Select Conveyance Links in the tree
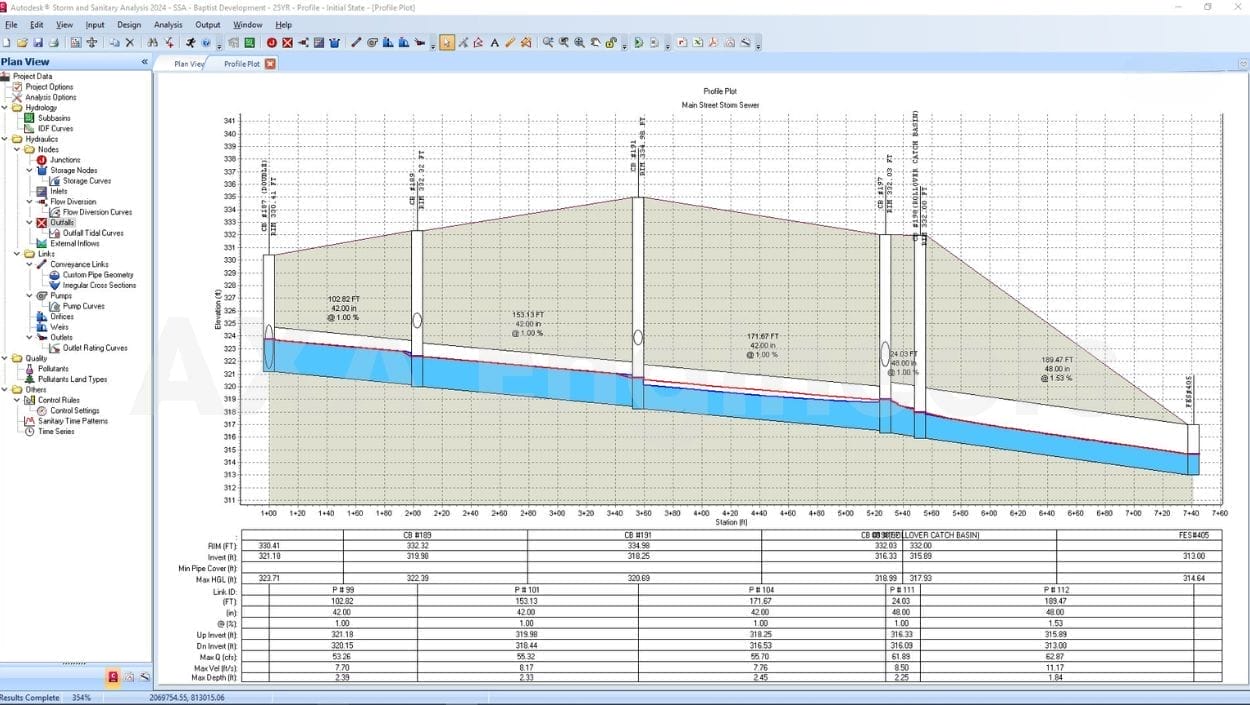Screen dimensions: 1250x705 pyautogui.click(x=79, y=265)
